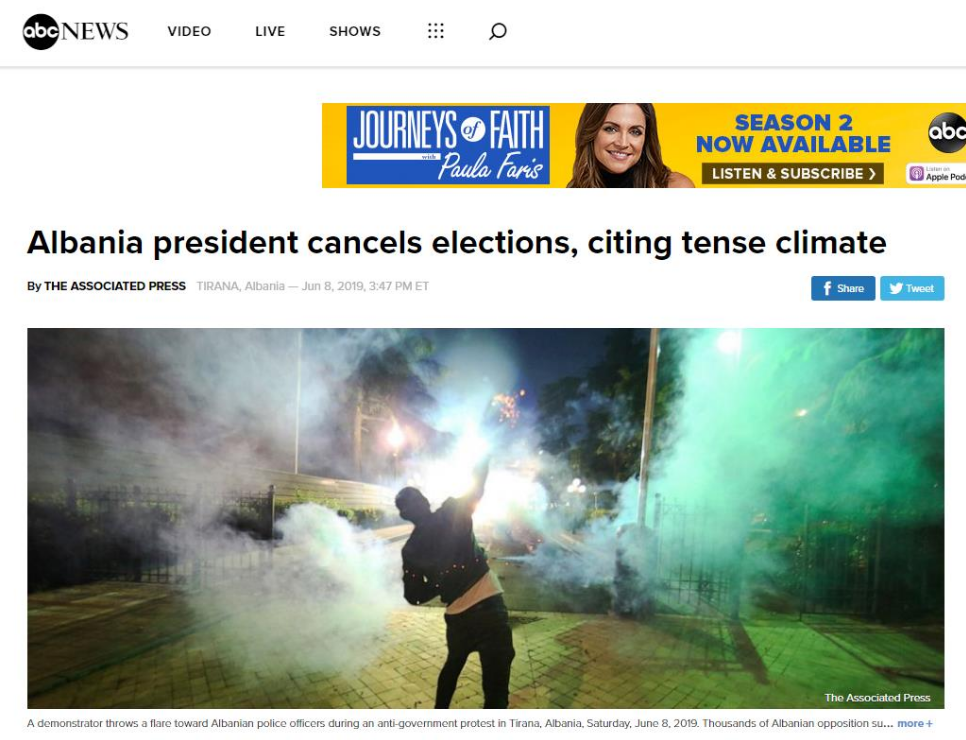
Task: Click the abc circle logo in banner ad
Action: tap(947, 132)
